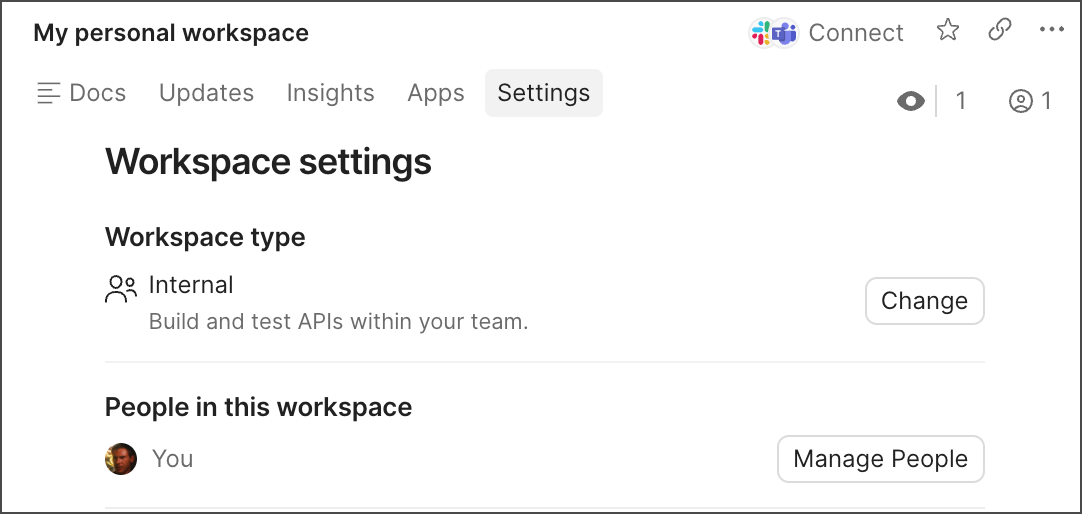Click the eye watch icon

click(911, 101)
